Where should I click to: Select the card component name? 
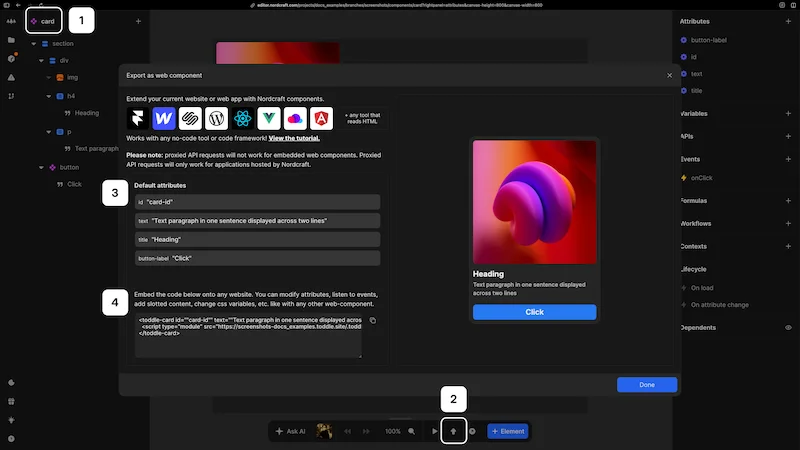tap(47, 21)
